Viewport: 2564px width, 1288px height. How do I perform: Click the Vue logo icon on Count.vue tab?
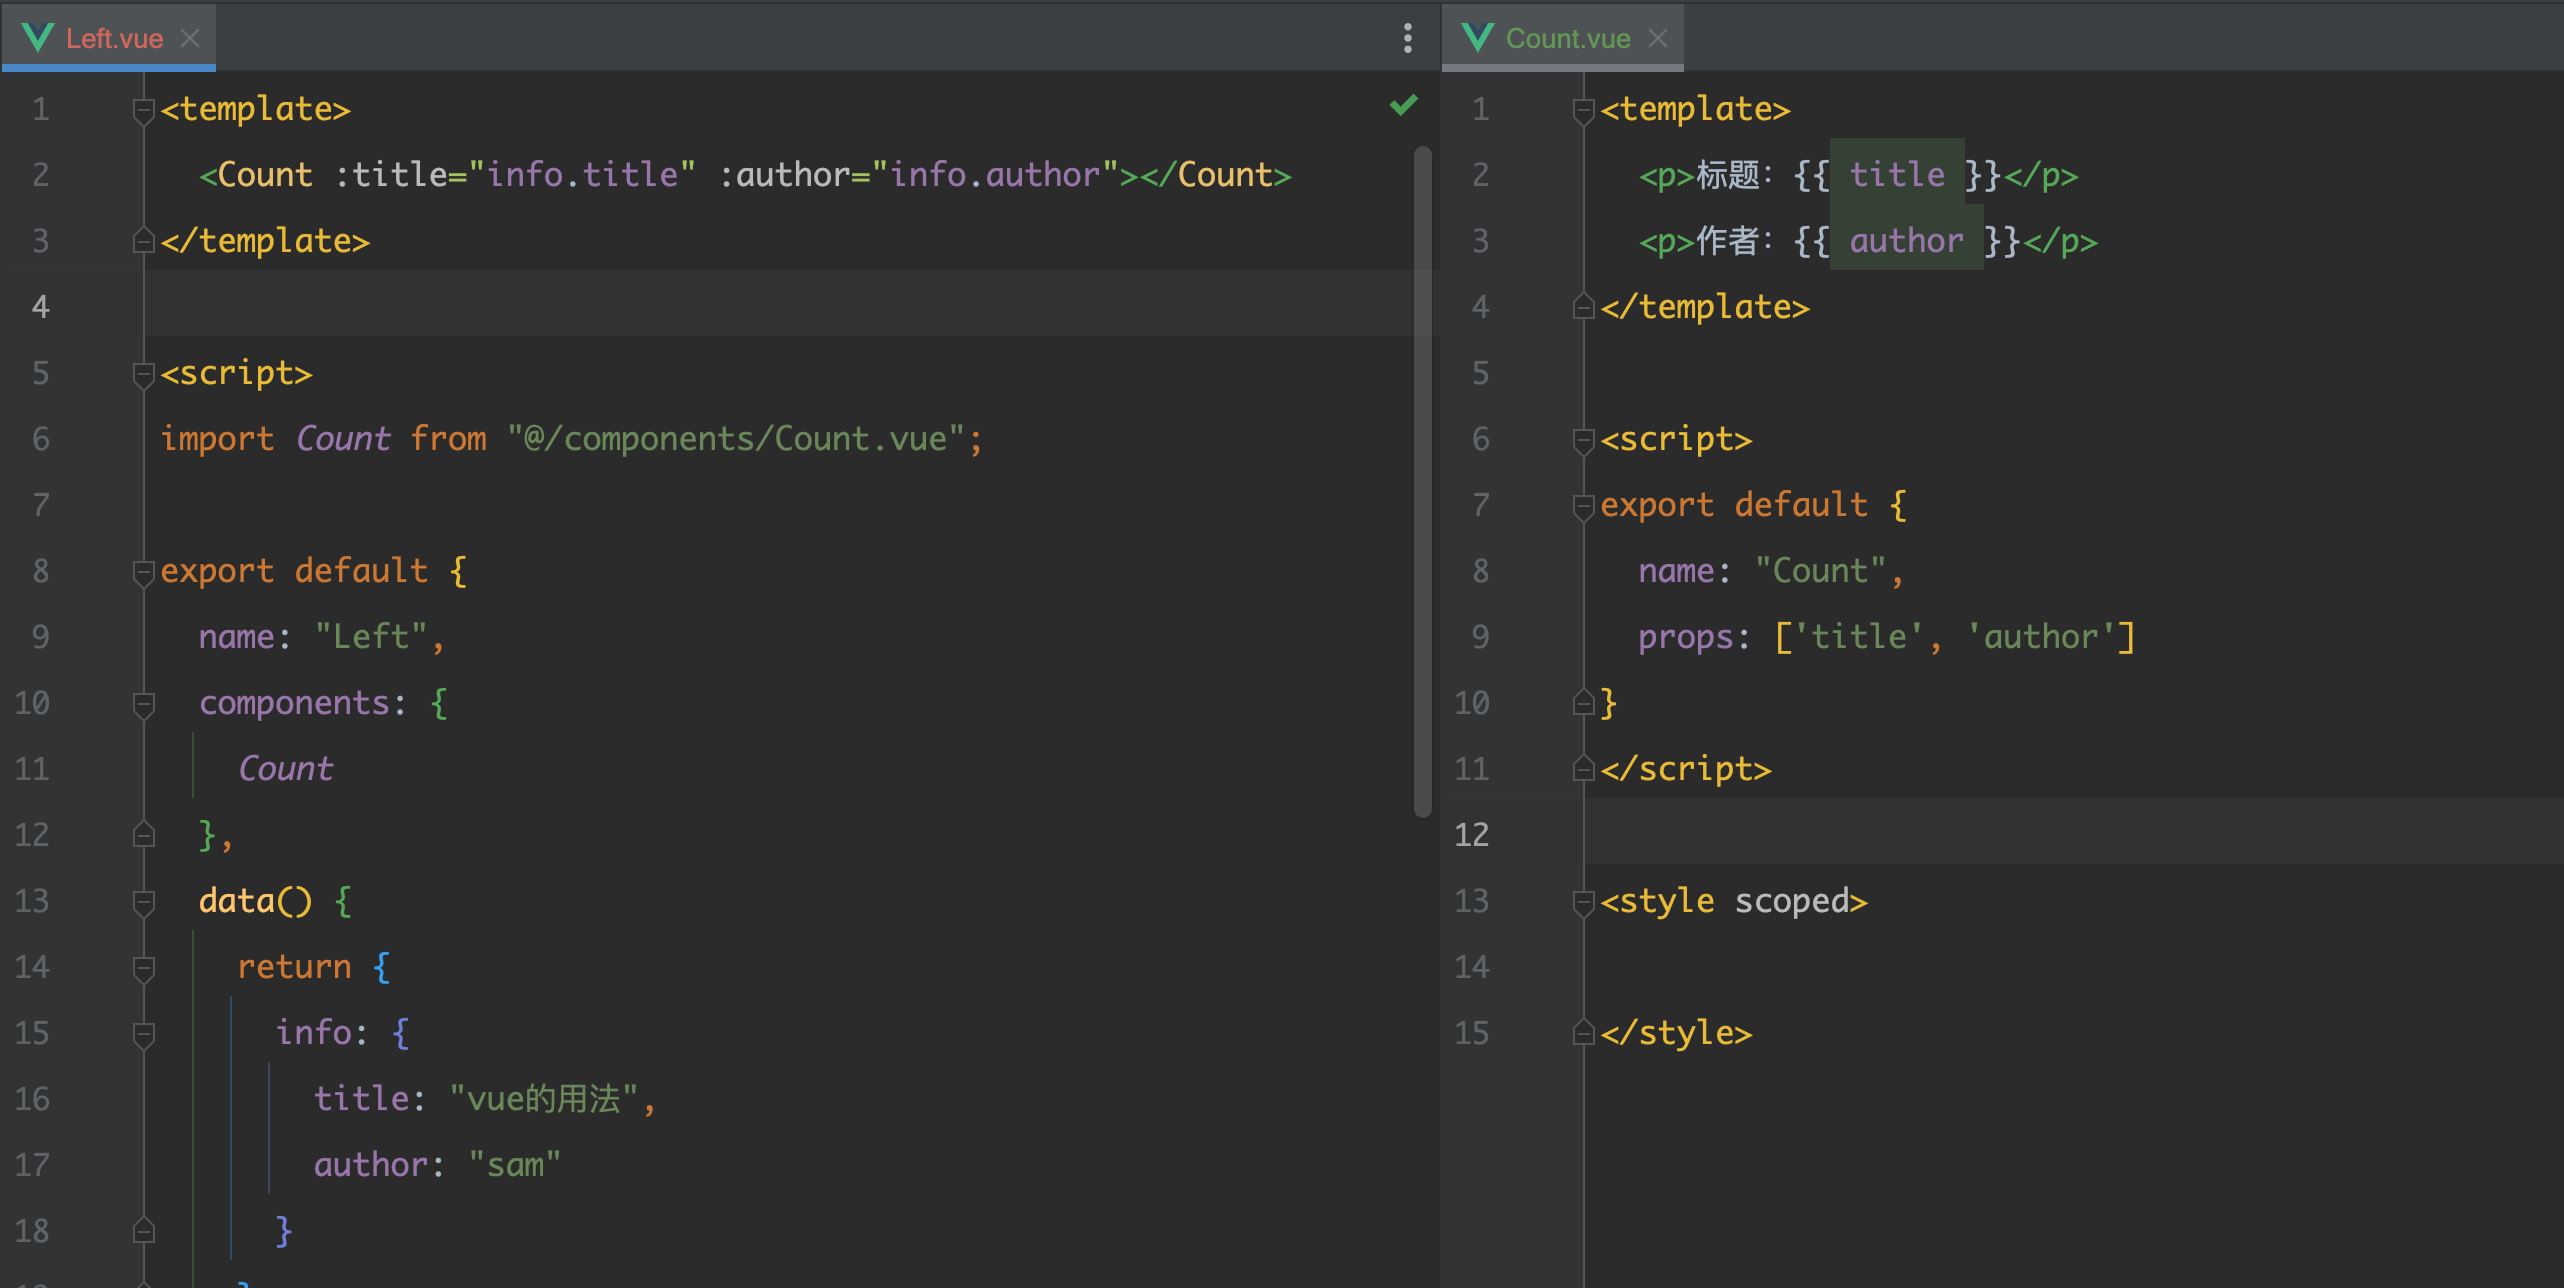click(x=1478, y=38)
